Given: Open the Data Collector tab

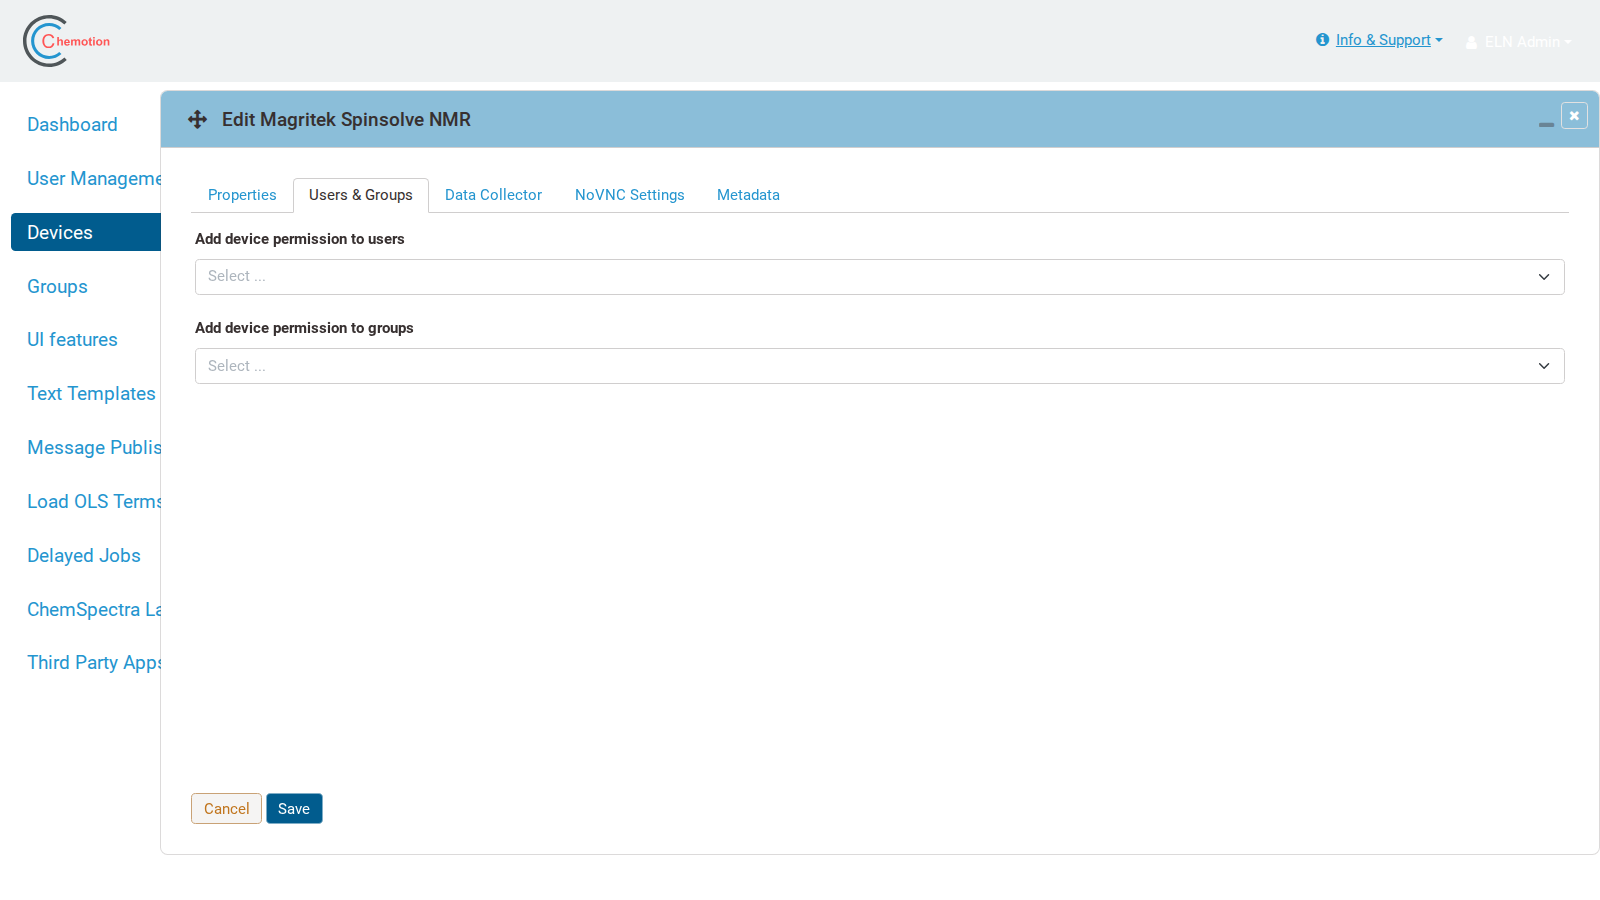Looking at the screenshot, I should pos(493,195).
